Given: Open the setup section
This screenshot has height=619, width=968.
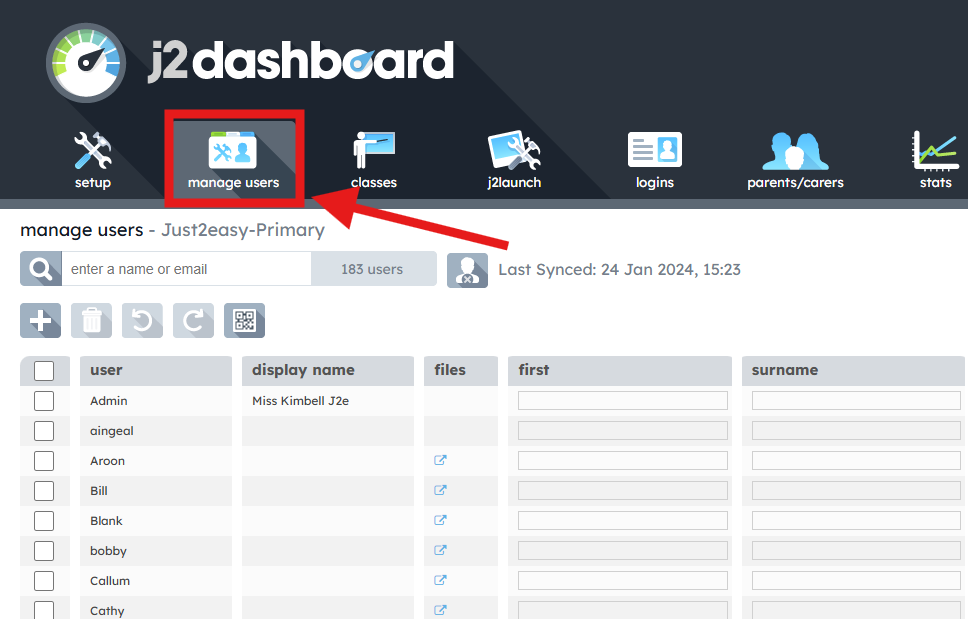Looking at the screenshot, I should [x=93, y=160].
